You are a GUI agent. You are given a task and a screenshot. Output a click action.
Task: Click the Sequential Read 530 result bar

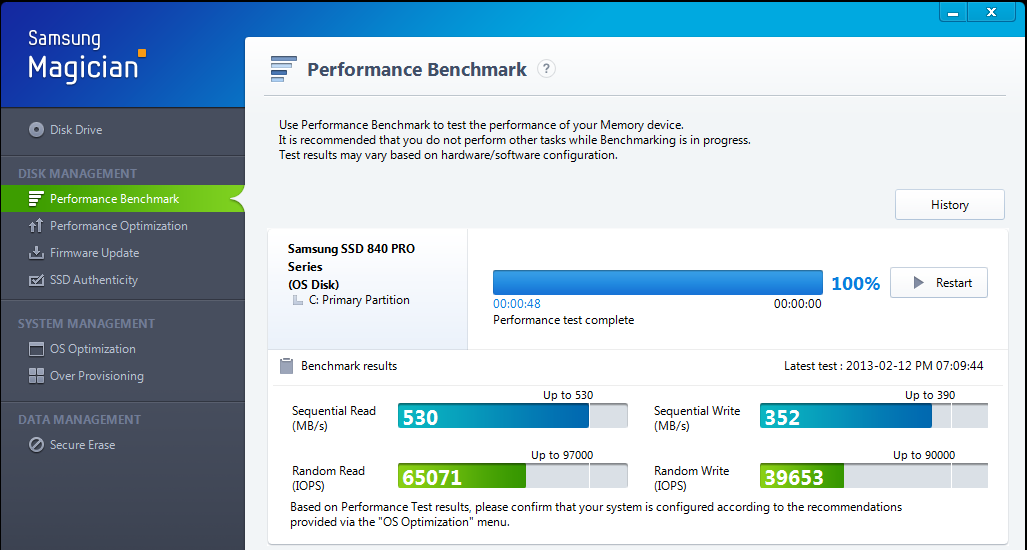coord(513,416)
